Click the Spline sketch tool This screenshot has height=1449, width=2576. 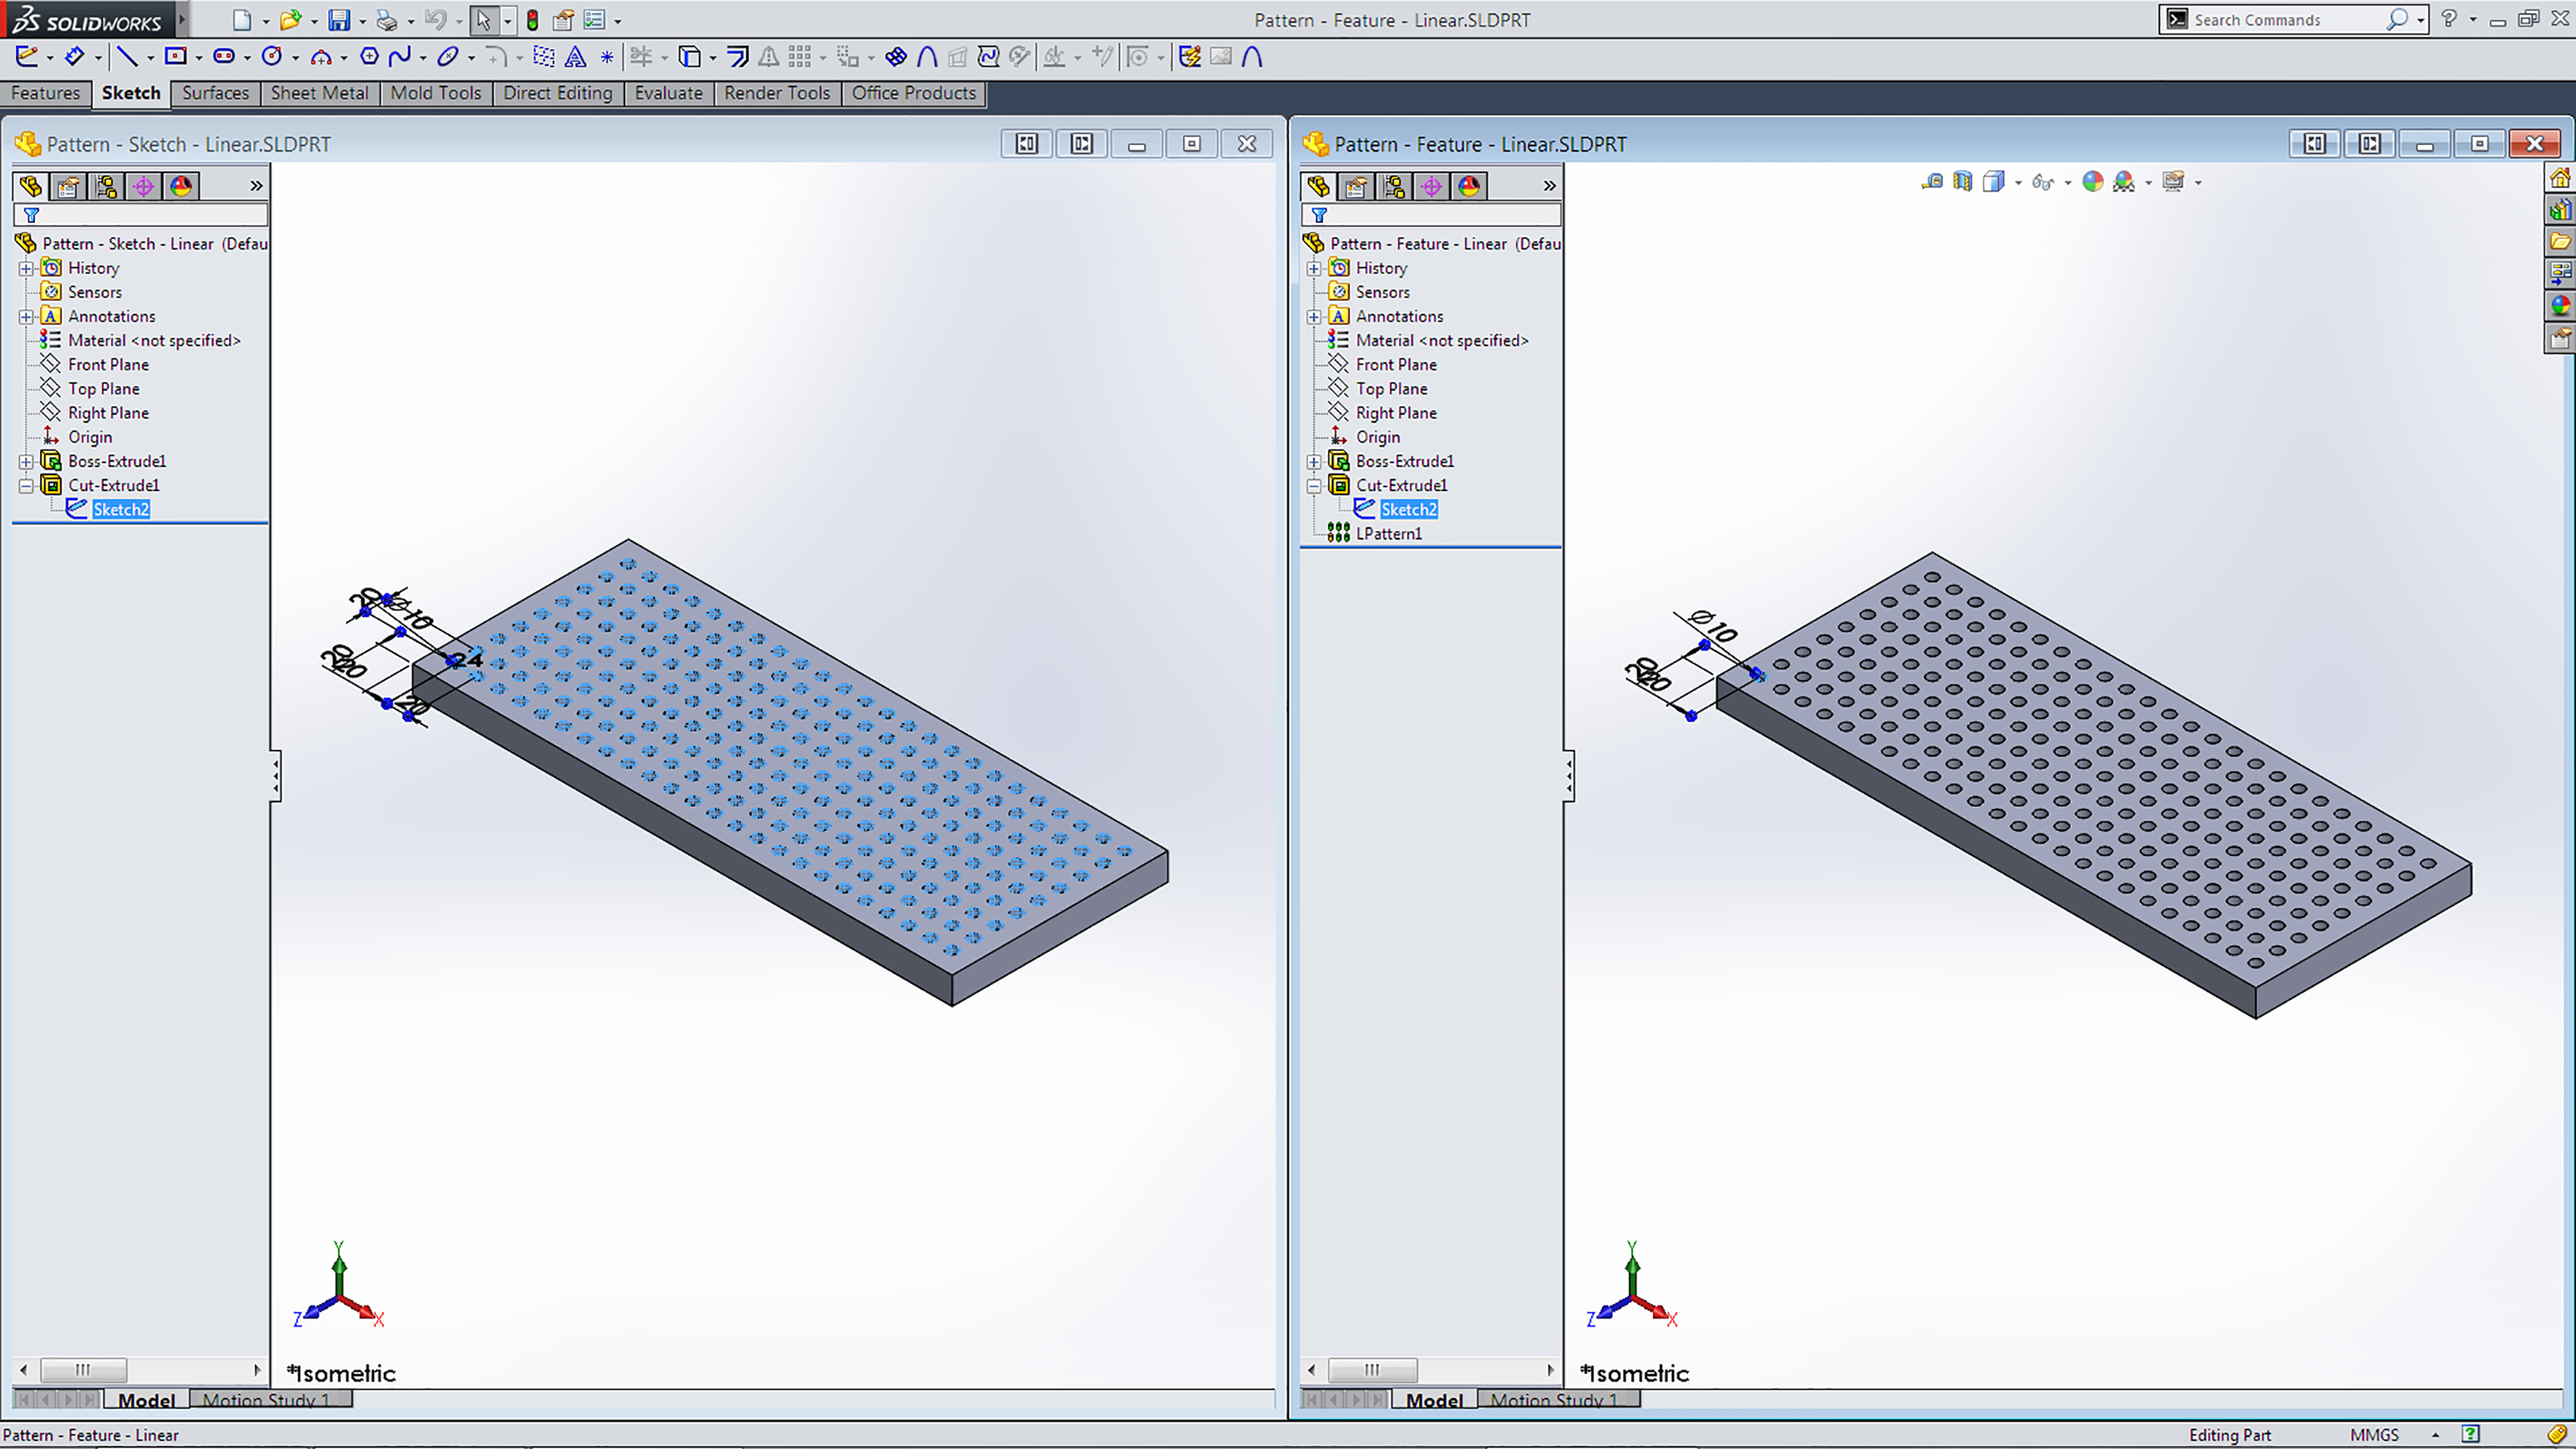point(400,56)
